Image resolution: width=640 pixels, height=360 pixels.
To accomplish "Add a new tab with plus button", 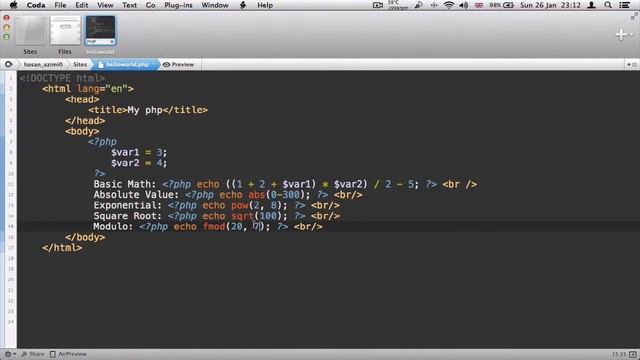I will 621,35.
